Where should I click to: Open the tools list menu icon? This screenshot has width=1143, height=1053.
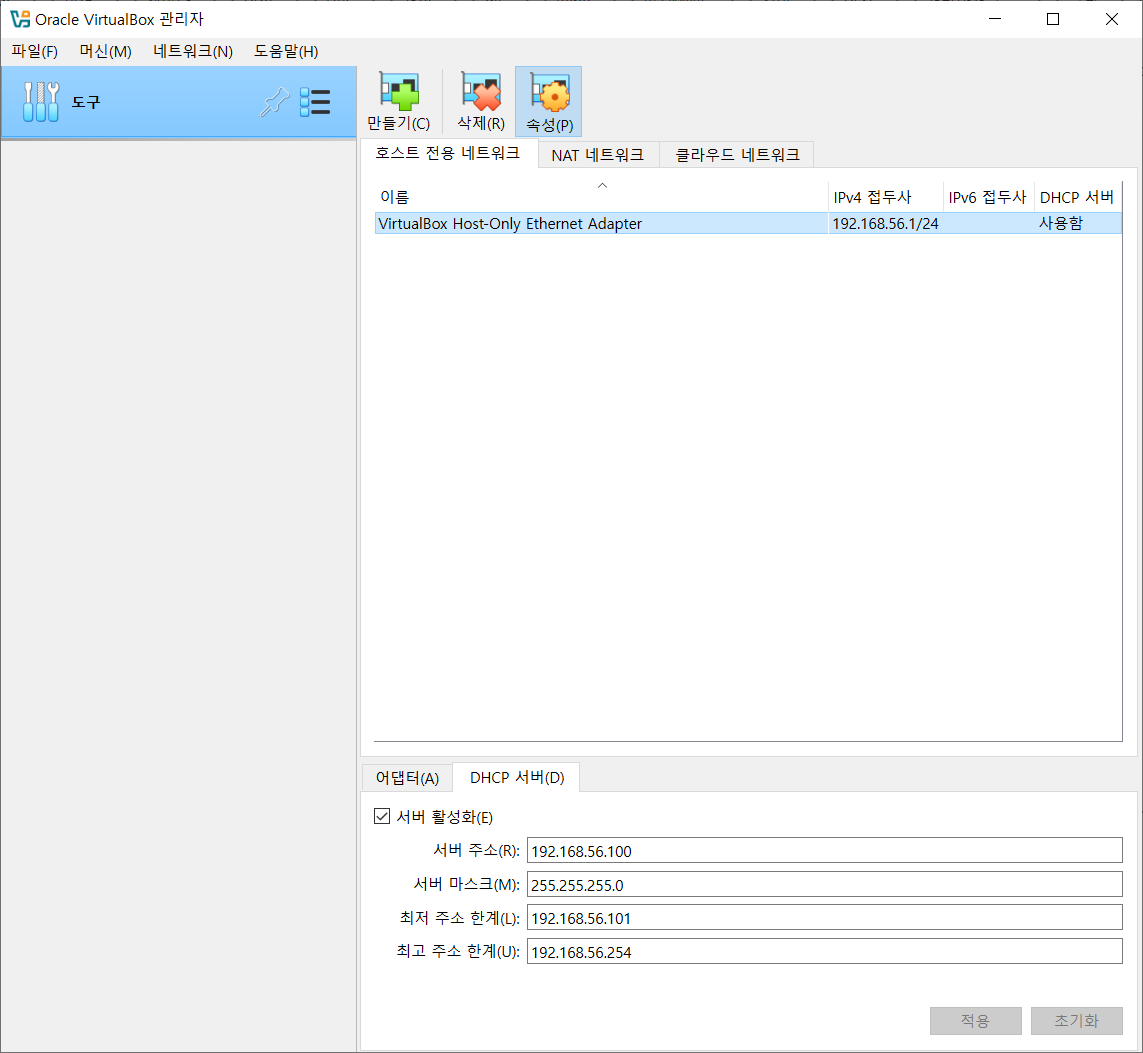point(315,102)
